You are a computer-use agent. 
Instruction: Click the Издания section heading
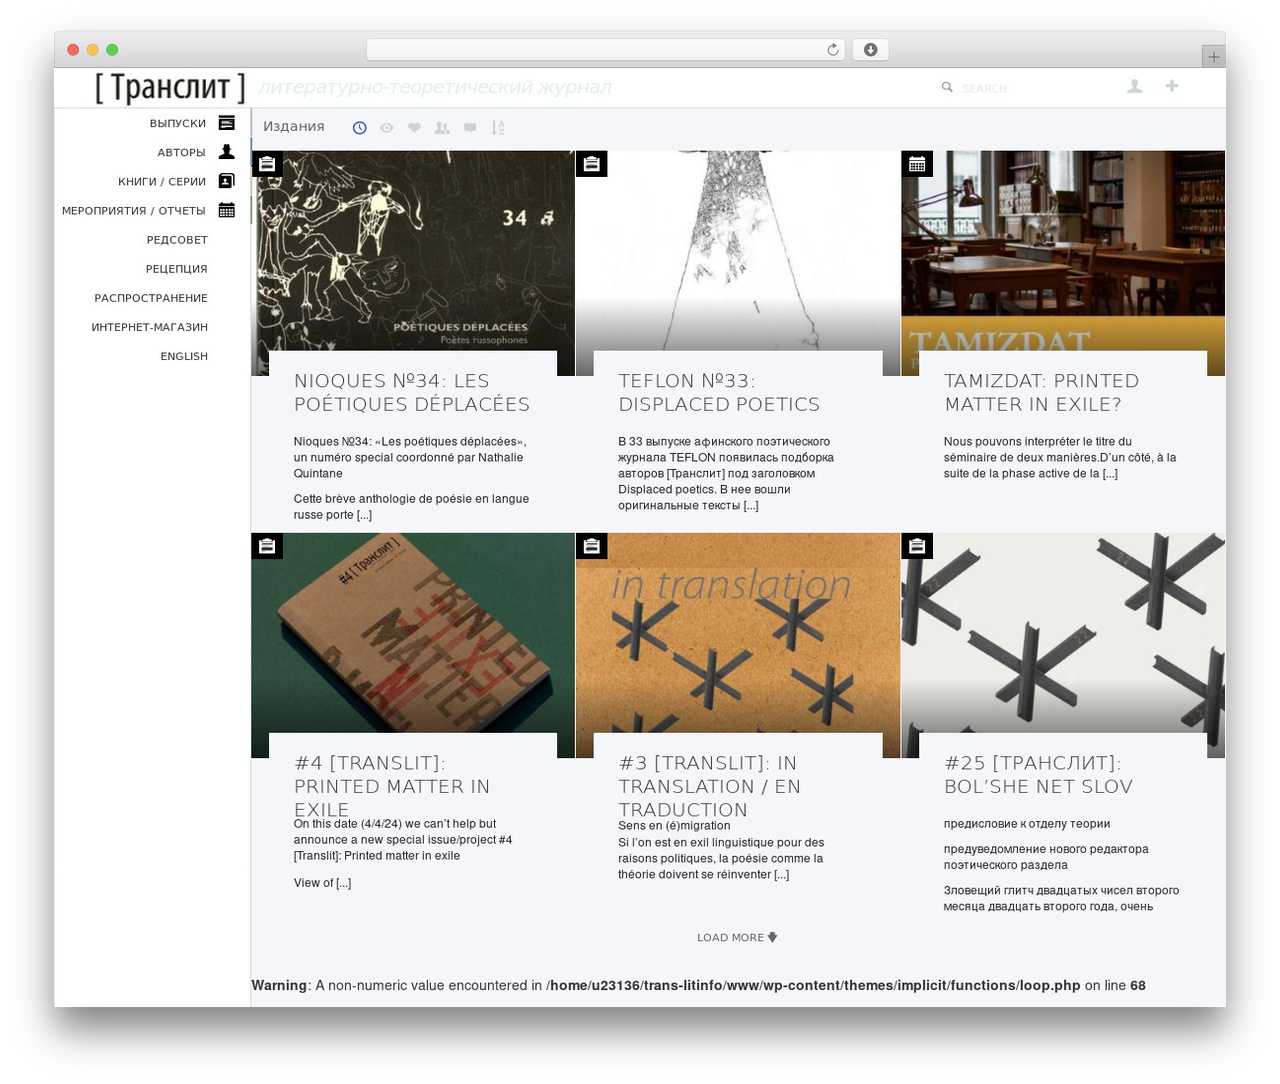click(294, 127)
